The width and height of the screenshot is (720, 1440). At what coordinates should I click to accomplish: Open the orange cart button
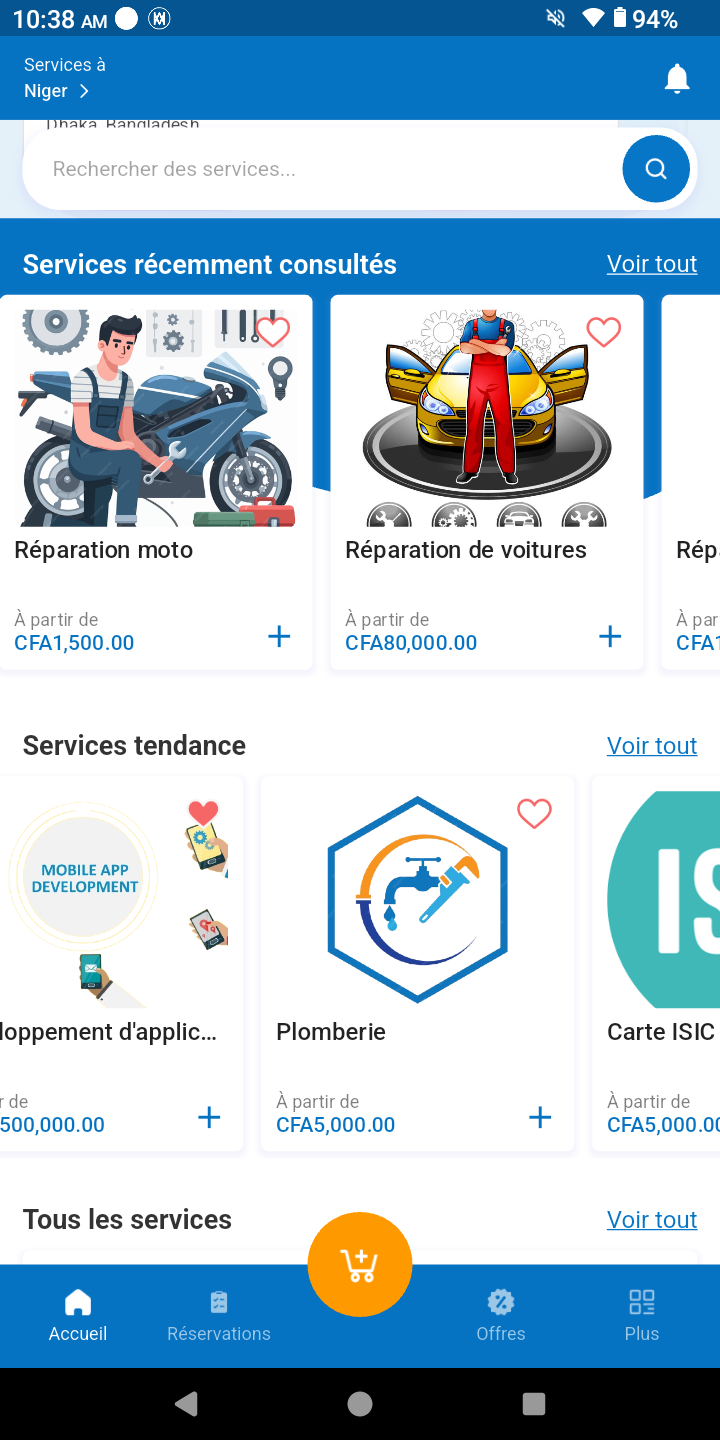point(360,1264)
